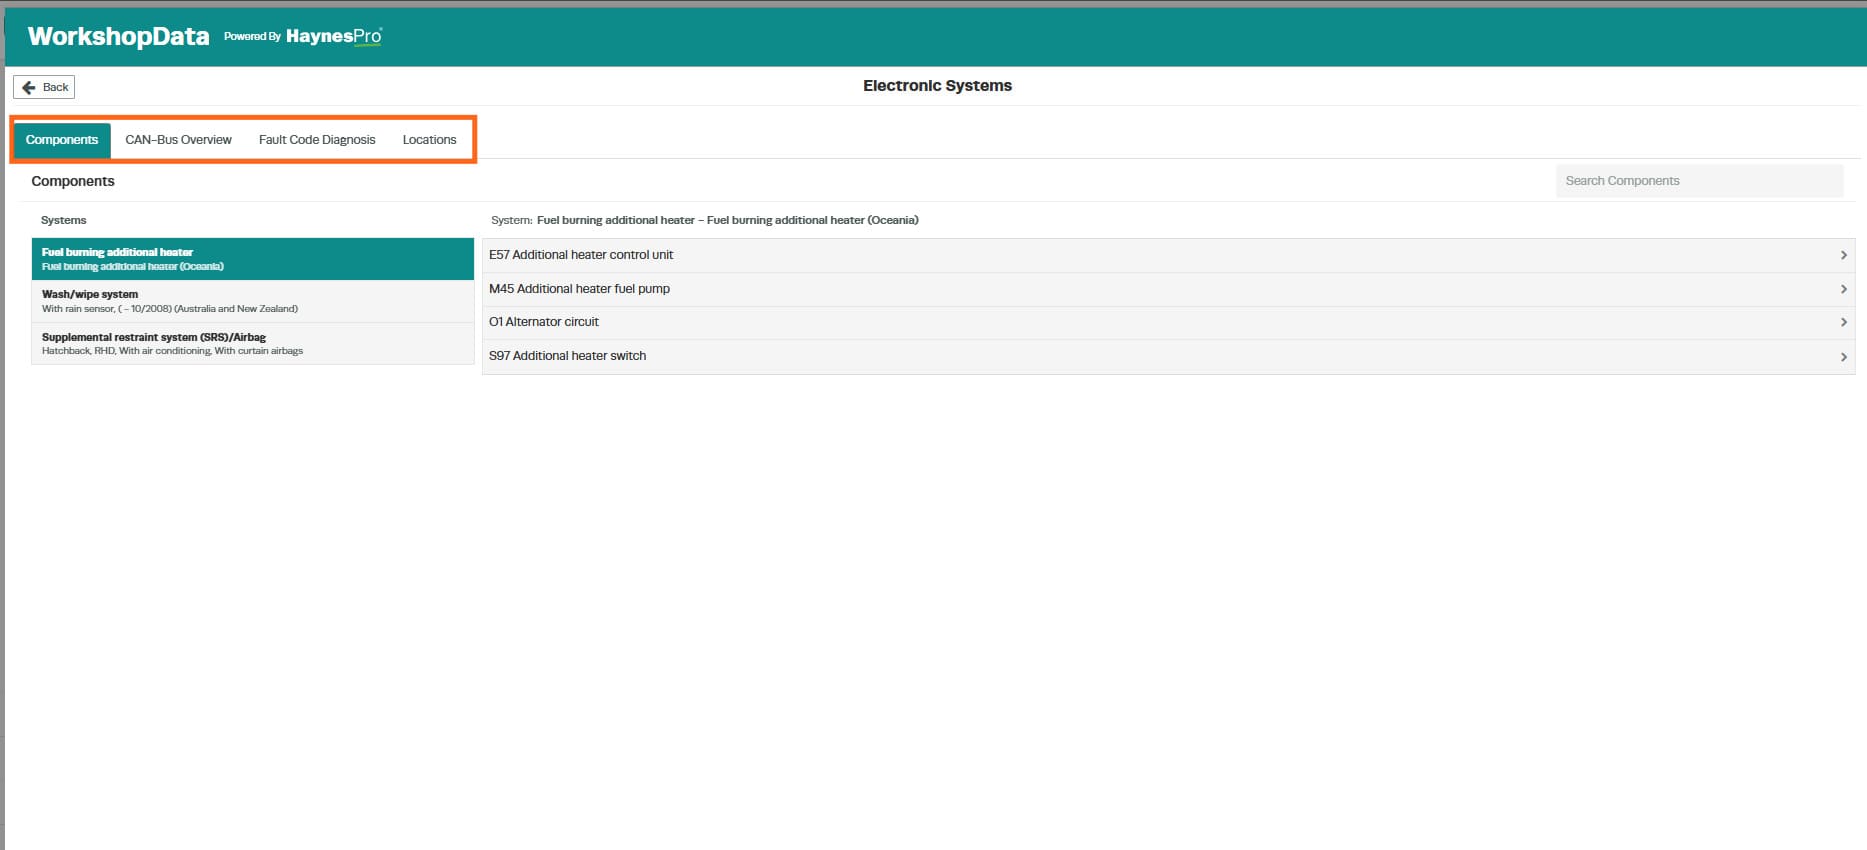Screen dimensions: 1867x850
Task: Select the Fuel burning additional heater system
Action: click(x=253, y=259)
